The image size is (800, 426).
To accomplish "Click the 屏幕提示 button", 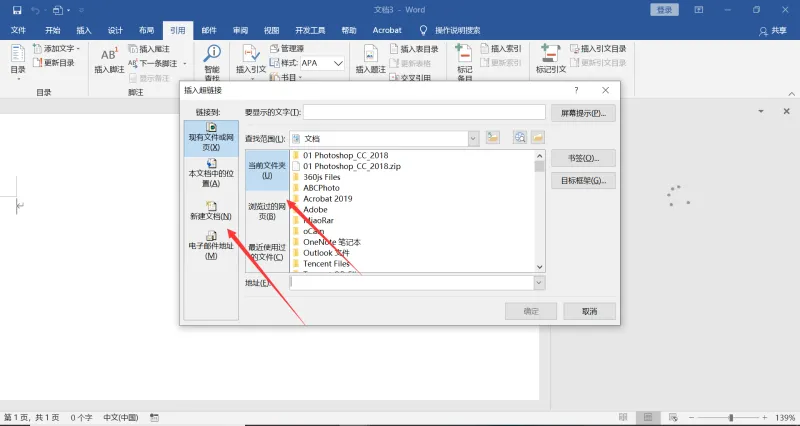I will click(x=583, y=113).
